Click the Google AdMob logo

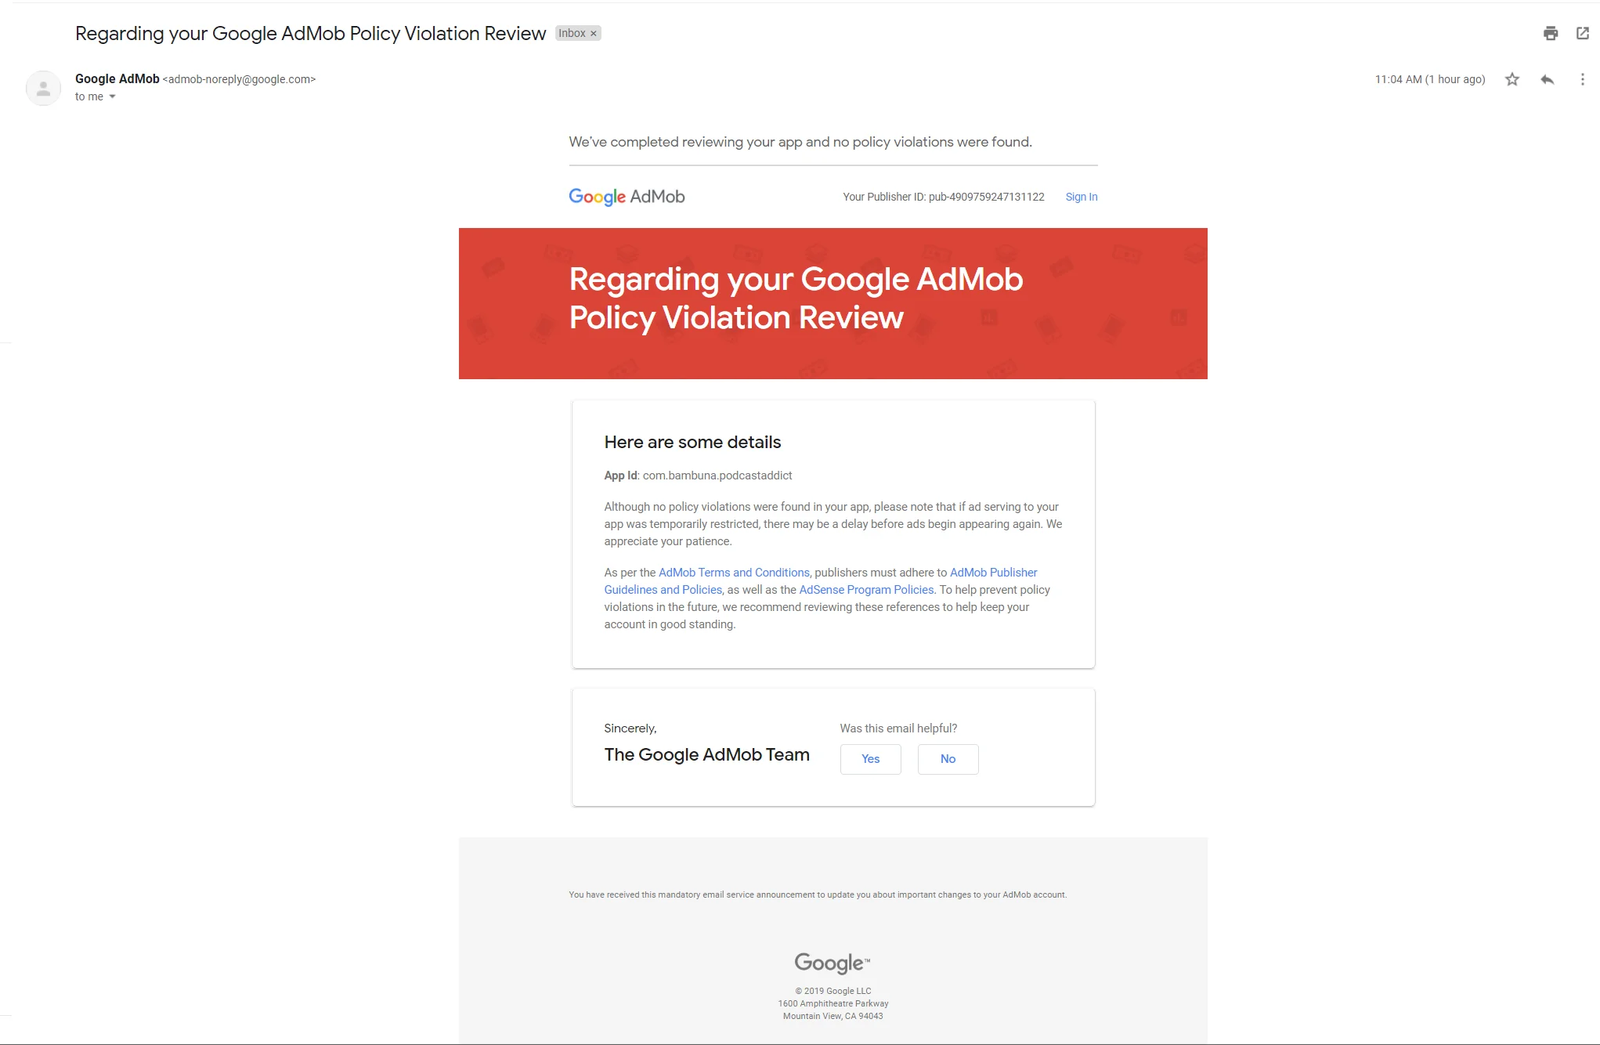626,197
